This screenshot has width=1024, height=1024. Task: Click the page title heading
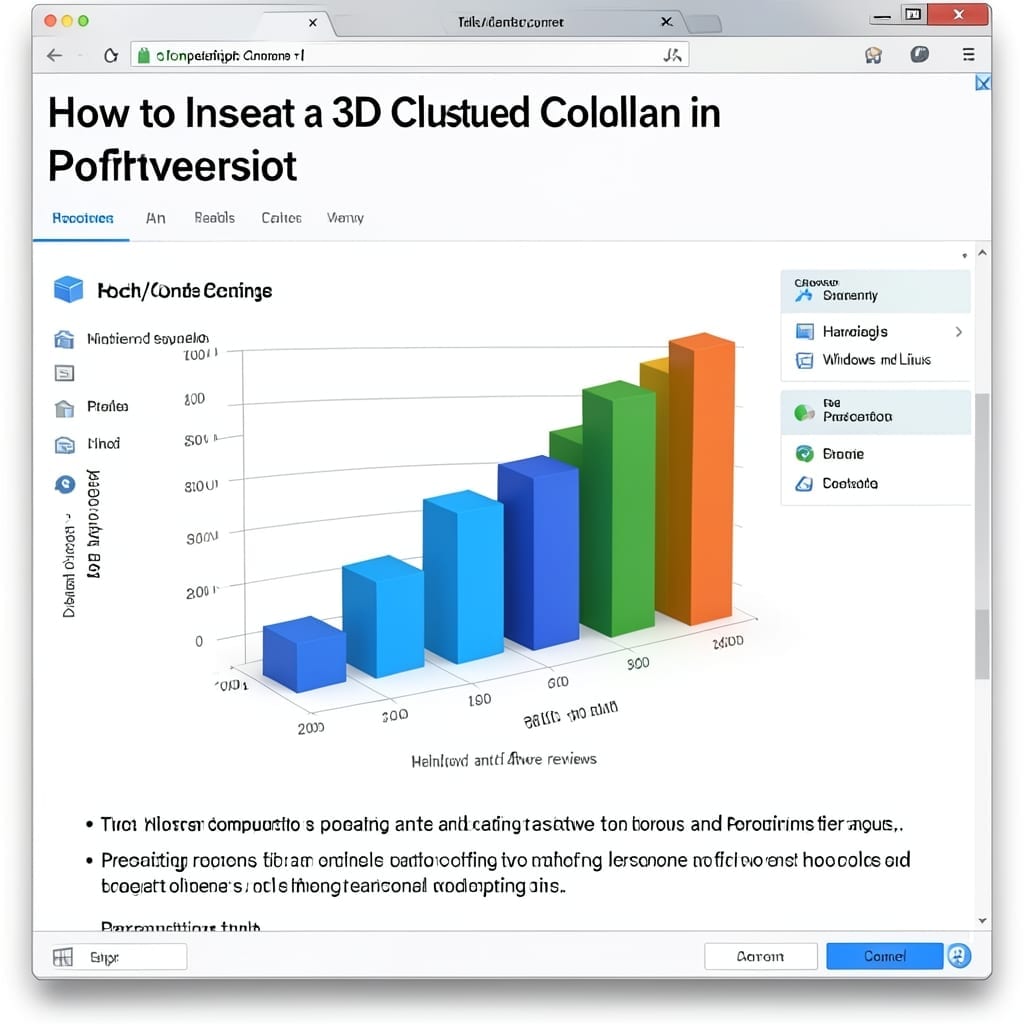tap(384, 139)
